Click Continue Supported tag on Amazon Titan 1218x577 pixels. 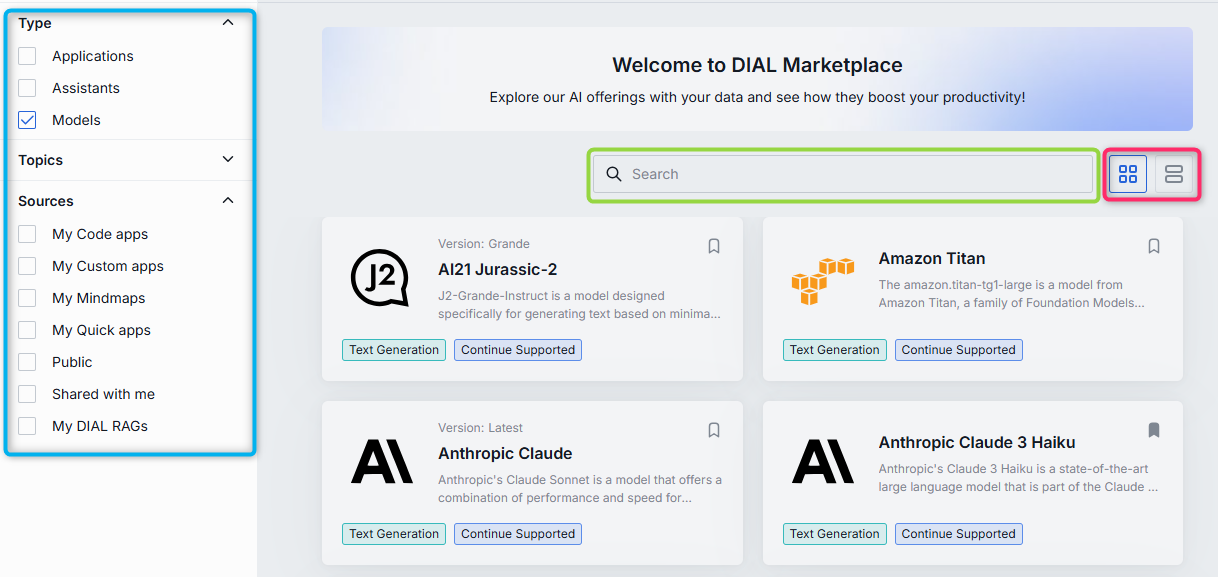pyautogui.click(x=958, y=350)
